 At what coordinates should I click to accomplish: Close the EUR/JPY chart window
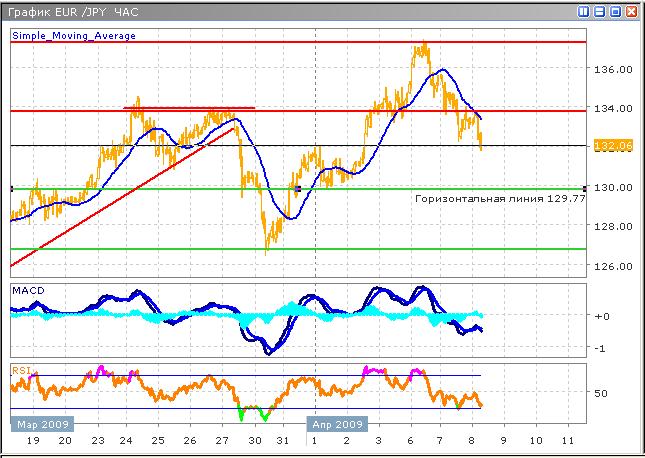click(x=631, y=13)
